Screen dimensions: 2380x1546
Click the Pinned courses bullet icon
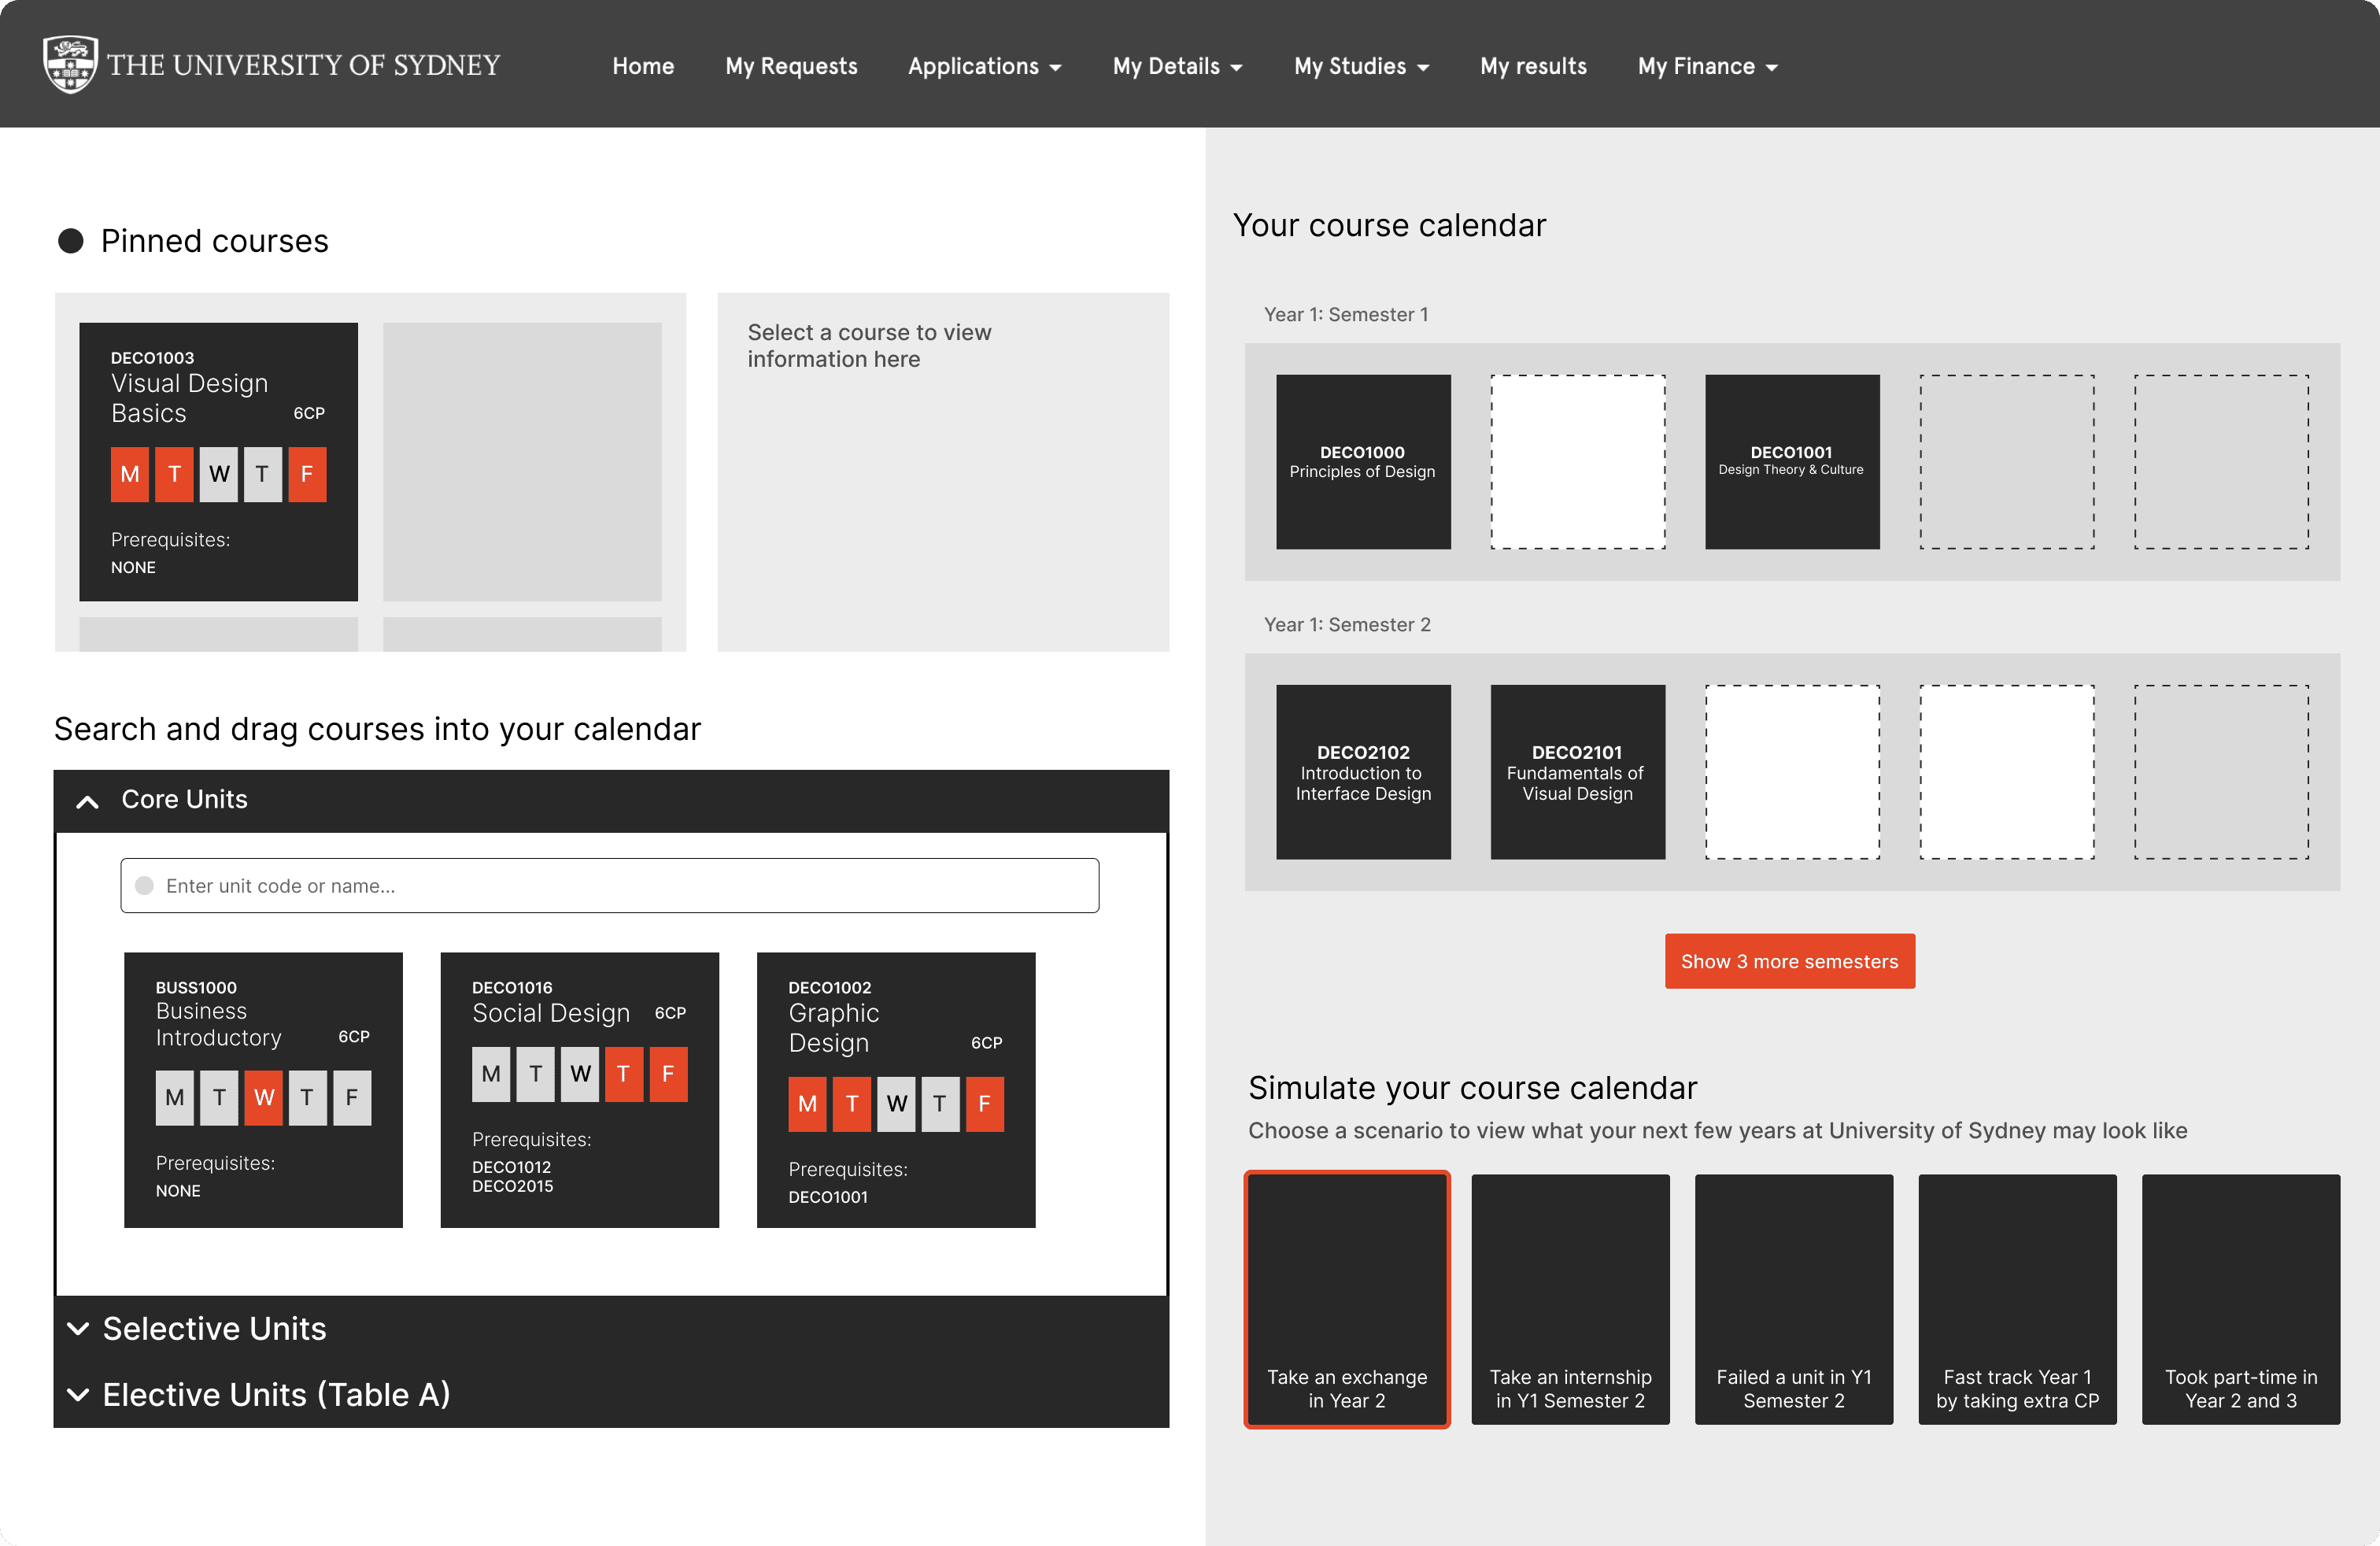click(70, 241)
